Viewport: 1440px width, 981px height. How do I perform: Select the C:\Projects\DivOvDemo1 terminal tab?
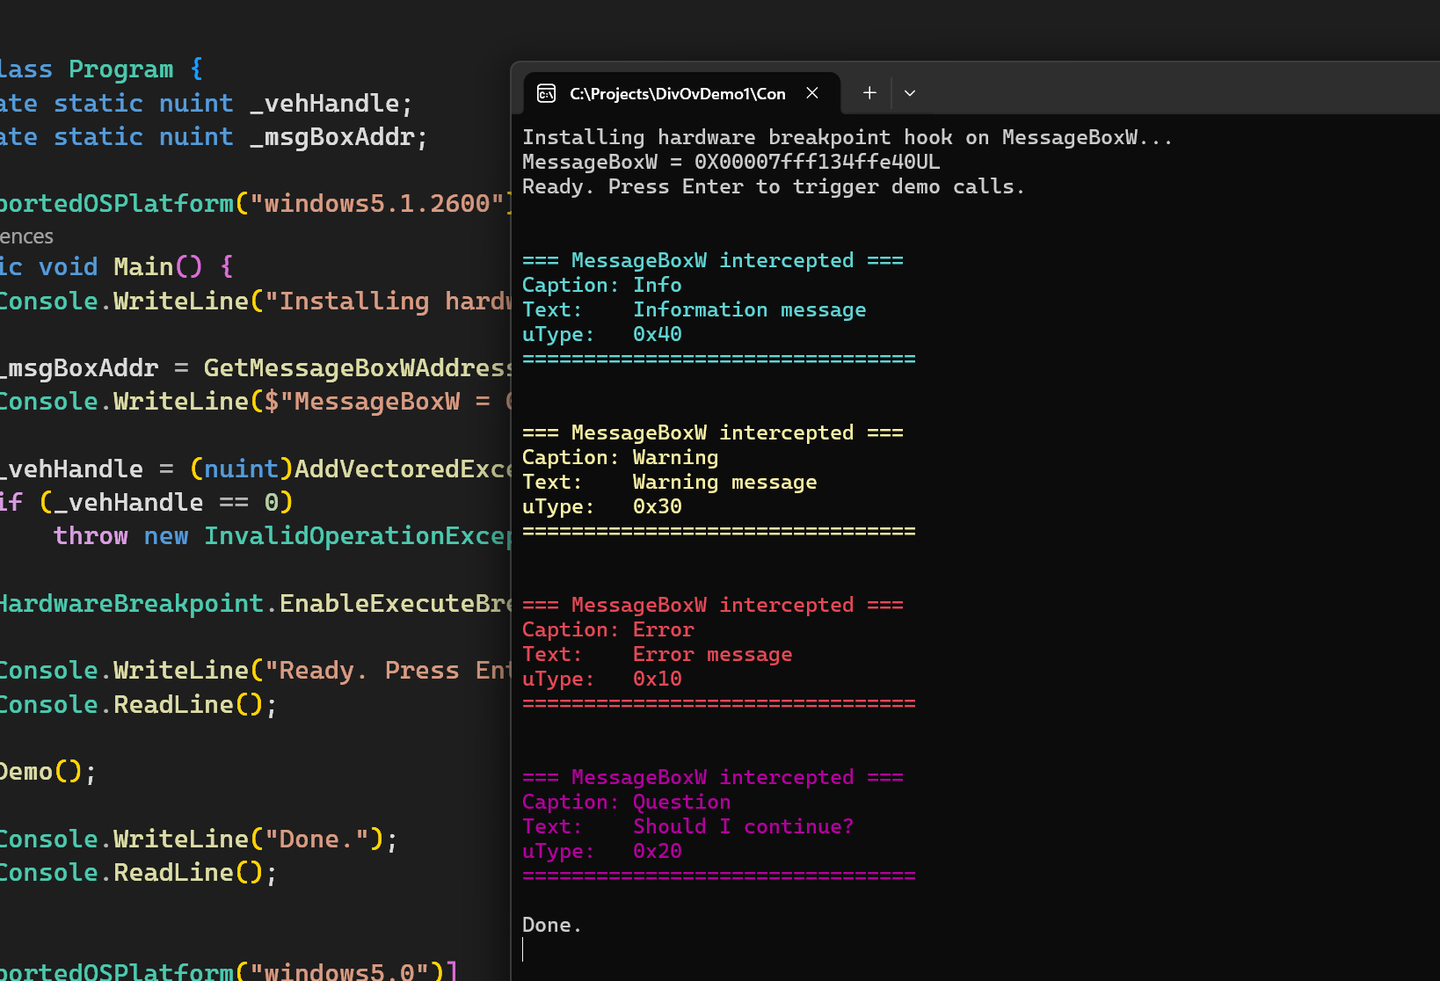[x=677, y=93]
